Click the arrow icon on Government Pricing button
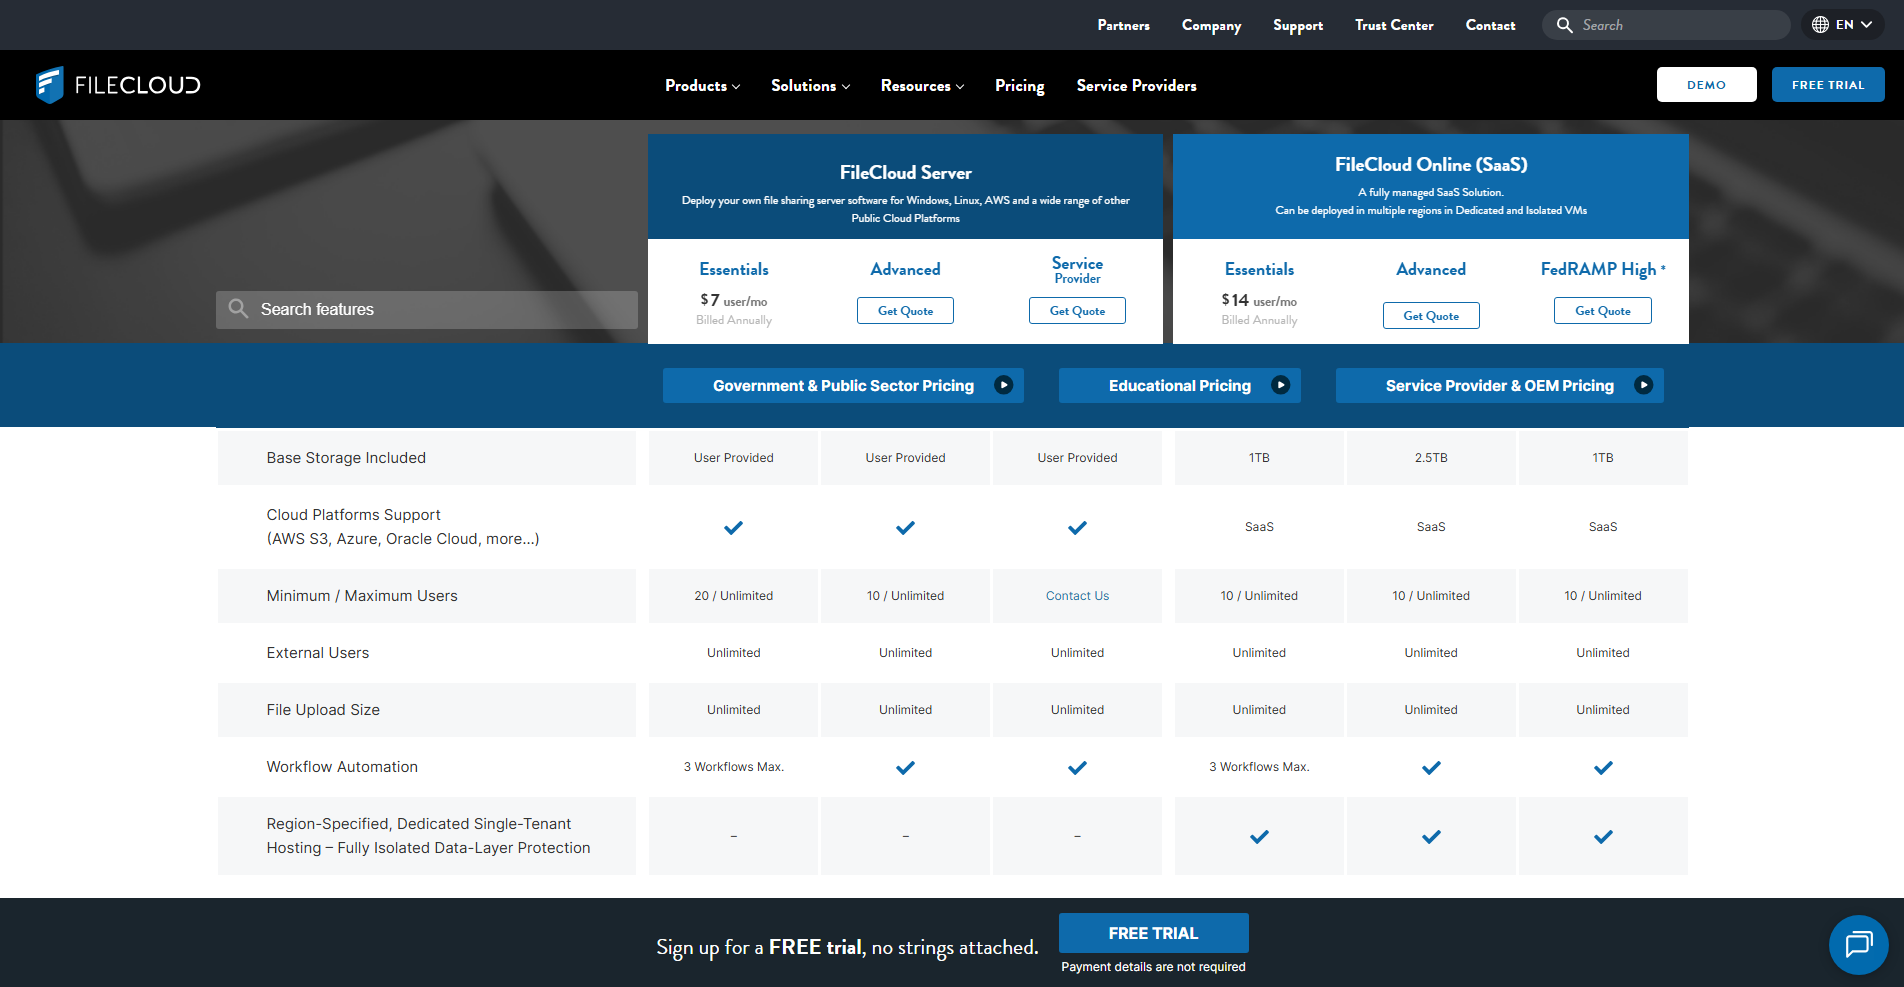 tap(1005, 384)
